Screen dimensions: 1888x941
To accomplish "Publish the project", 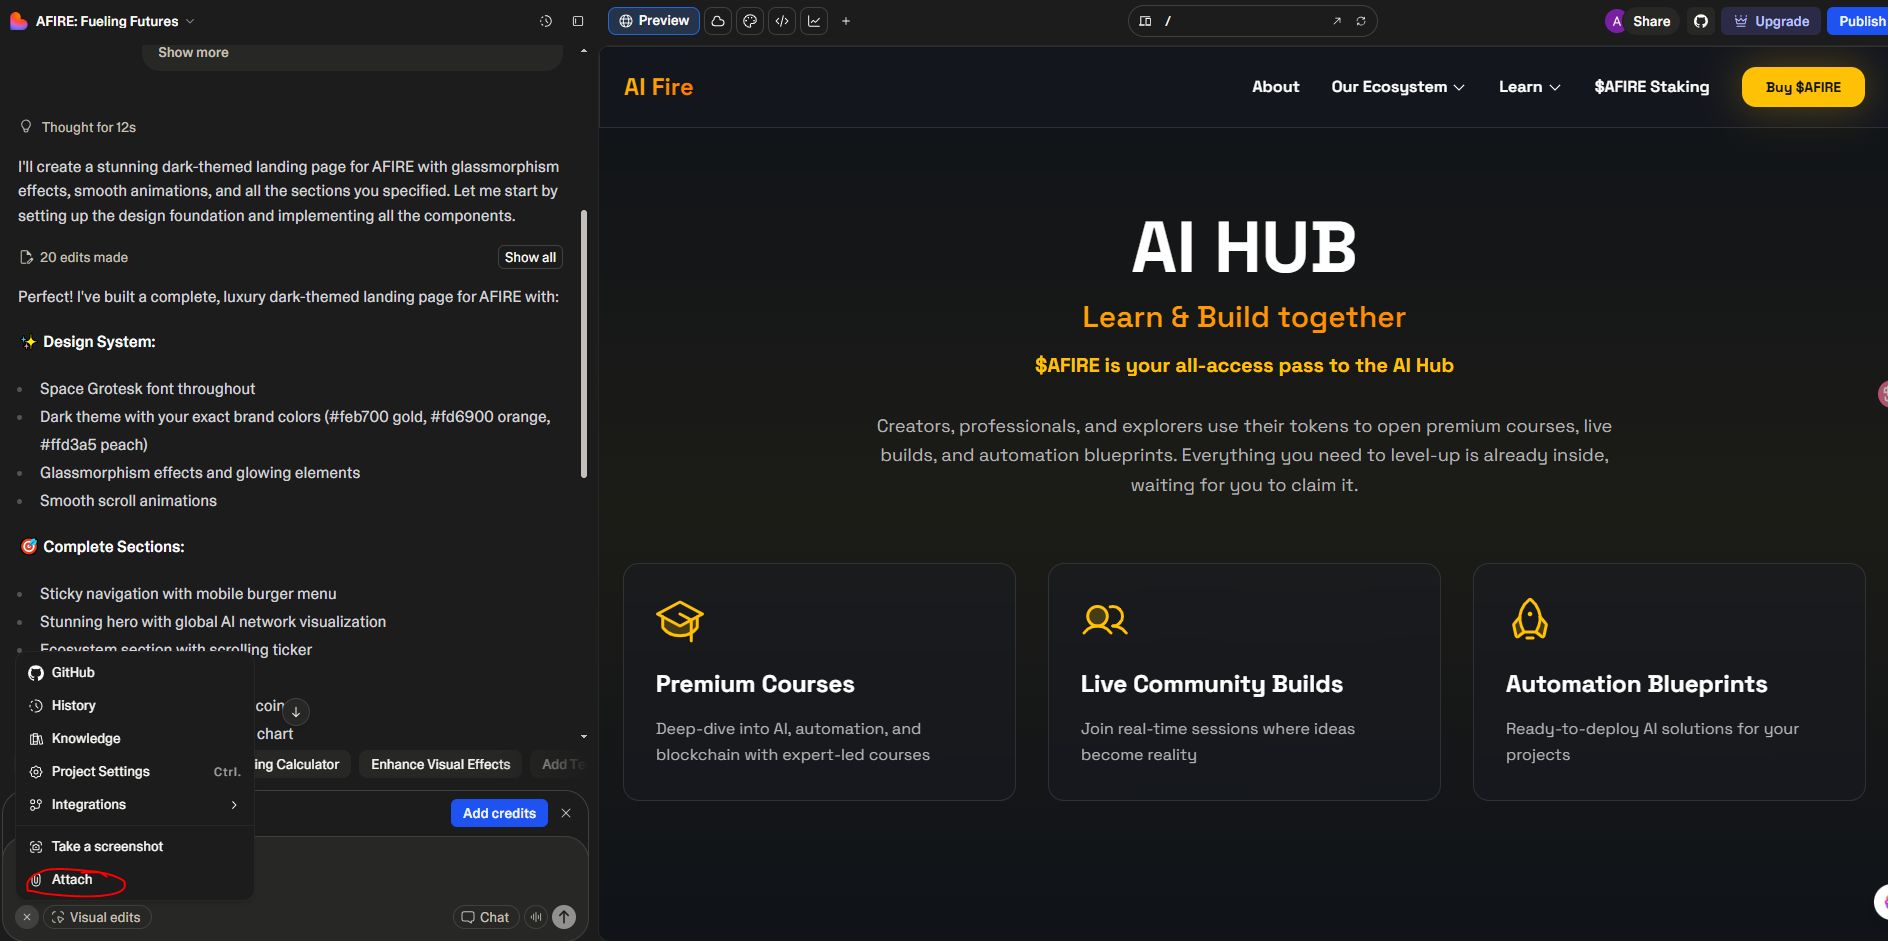I will click(1860, 21).
